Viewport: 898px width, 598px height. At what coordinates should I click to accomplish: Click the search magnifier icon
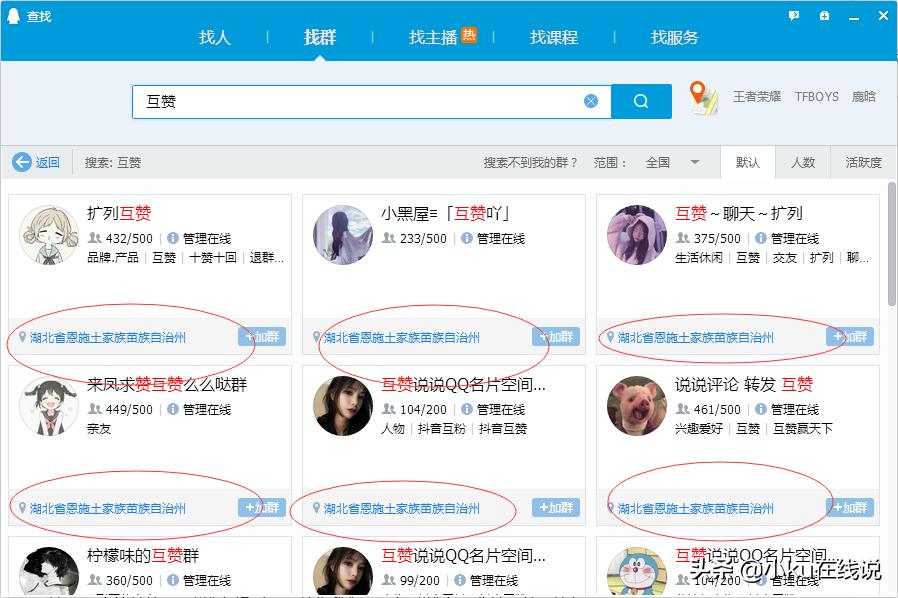pos(641,100)
